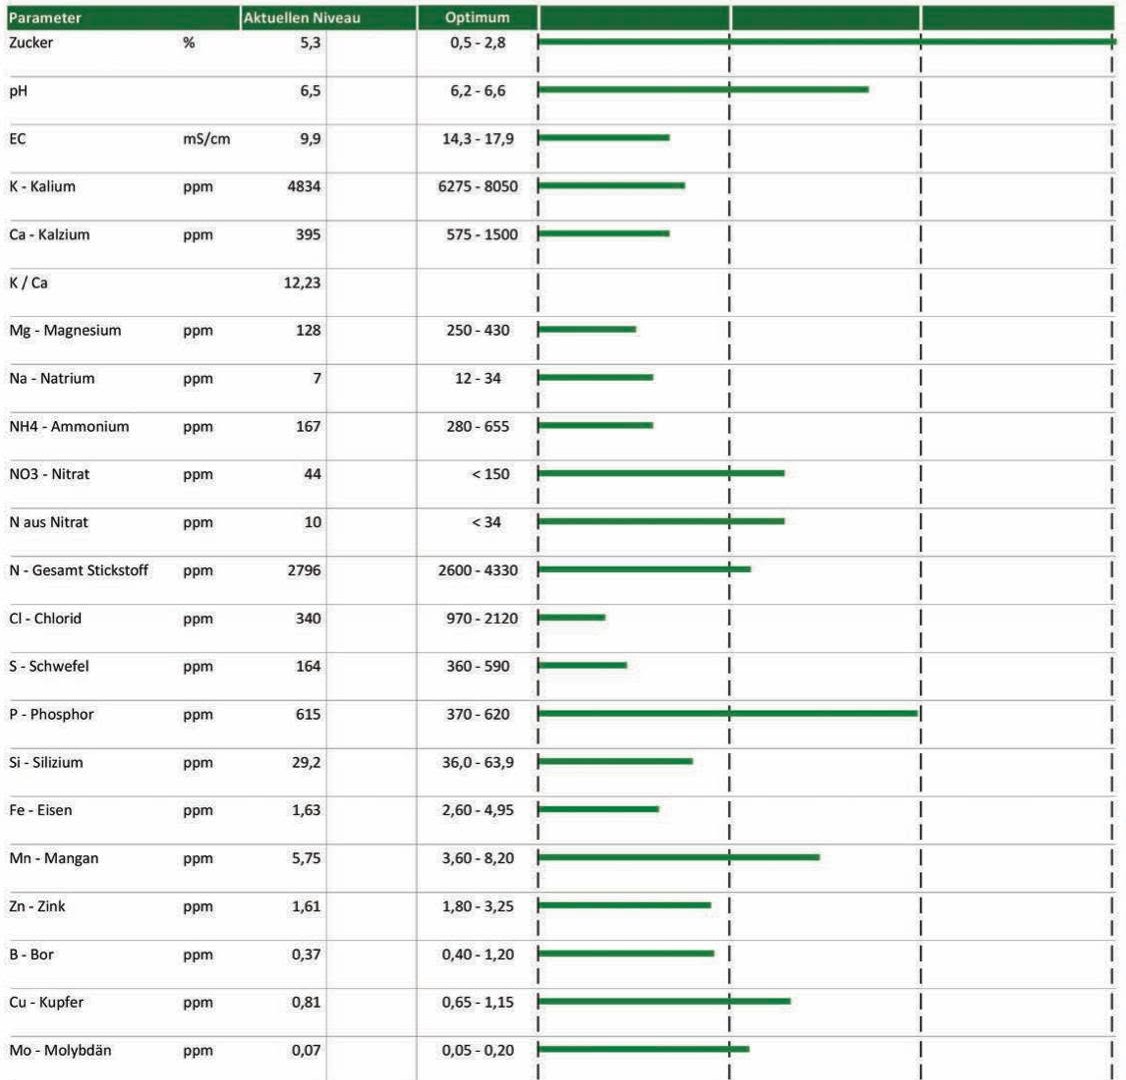This screenshot has height=1080, width=1126.
Task: Select the "Mg - Magnesium" label
Action: (x=65, y=330)
